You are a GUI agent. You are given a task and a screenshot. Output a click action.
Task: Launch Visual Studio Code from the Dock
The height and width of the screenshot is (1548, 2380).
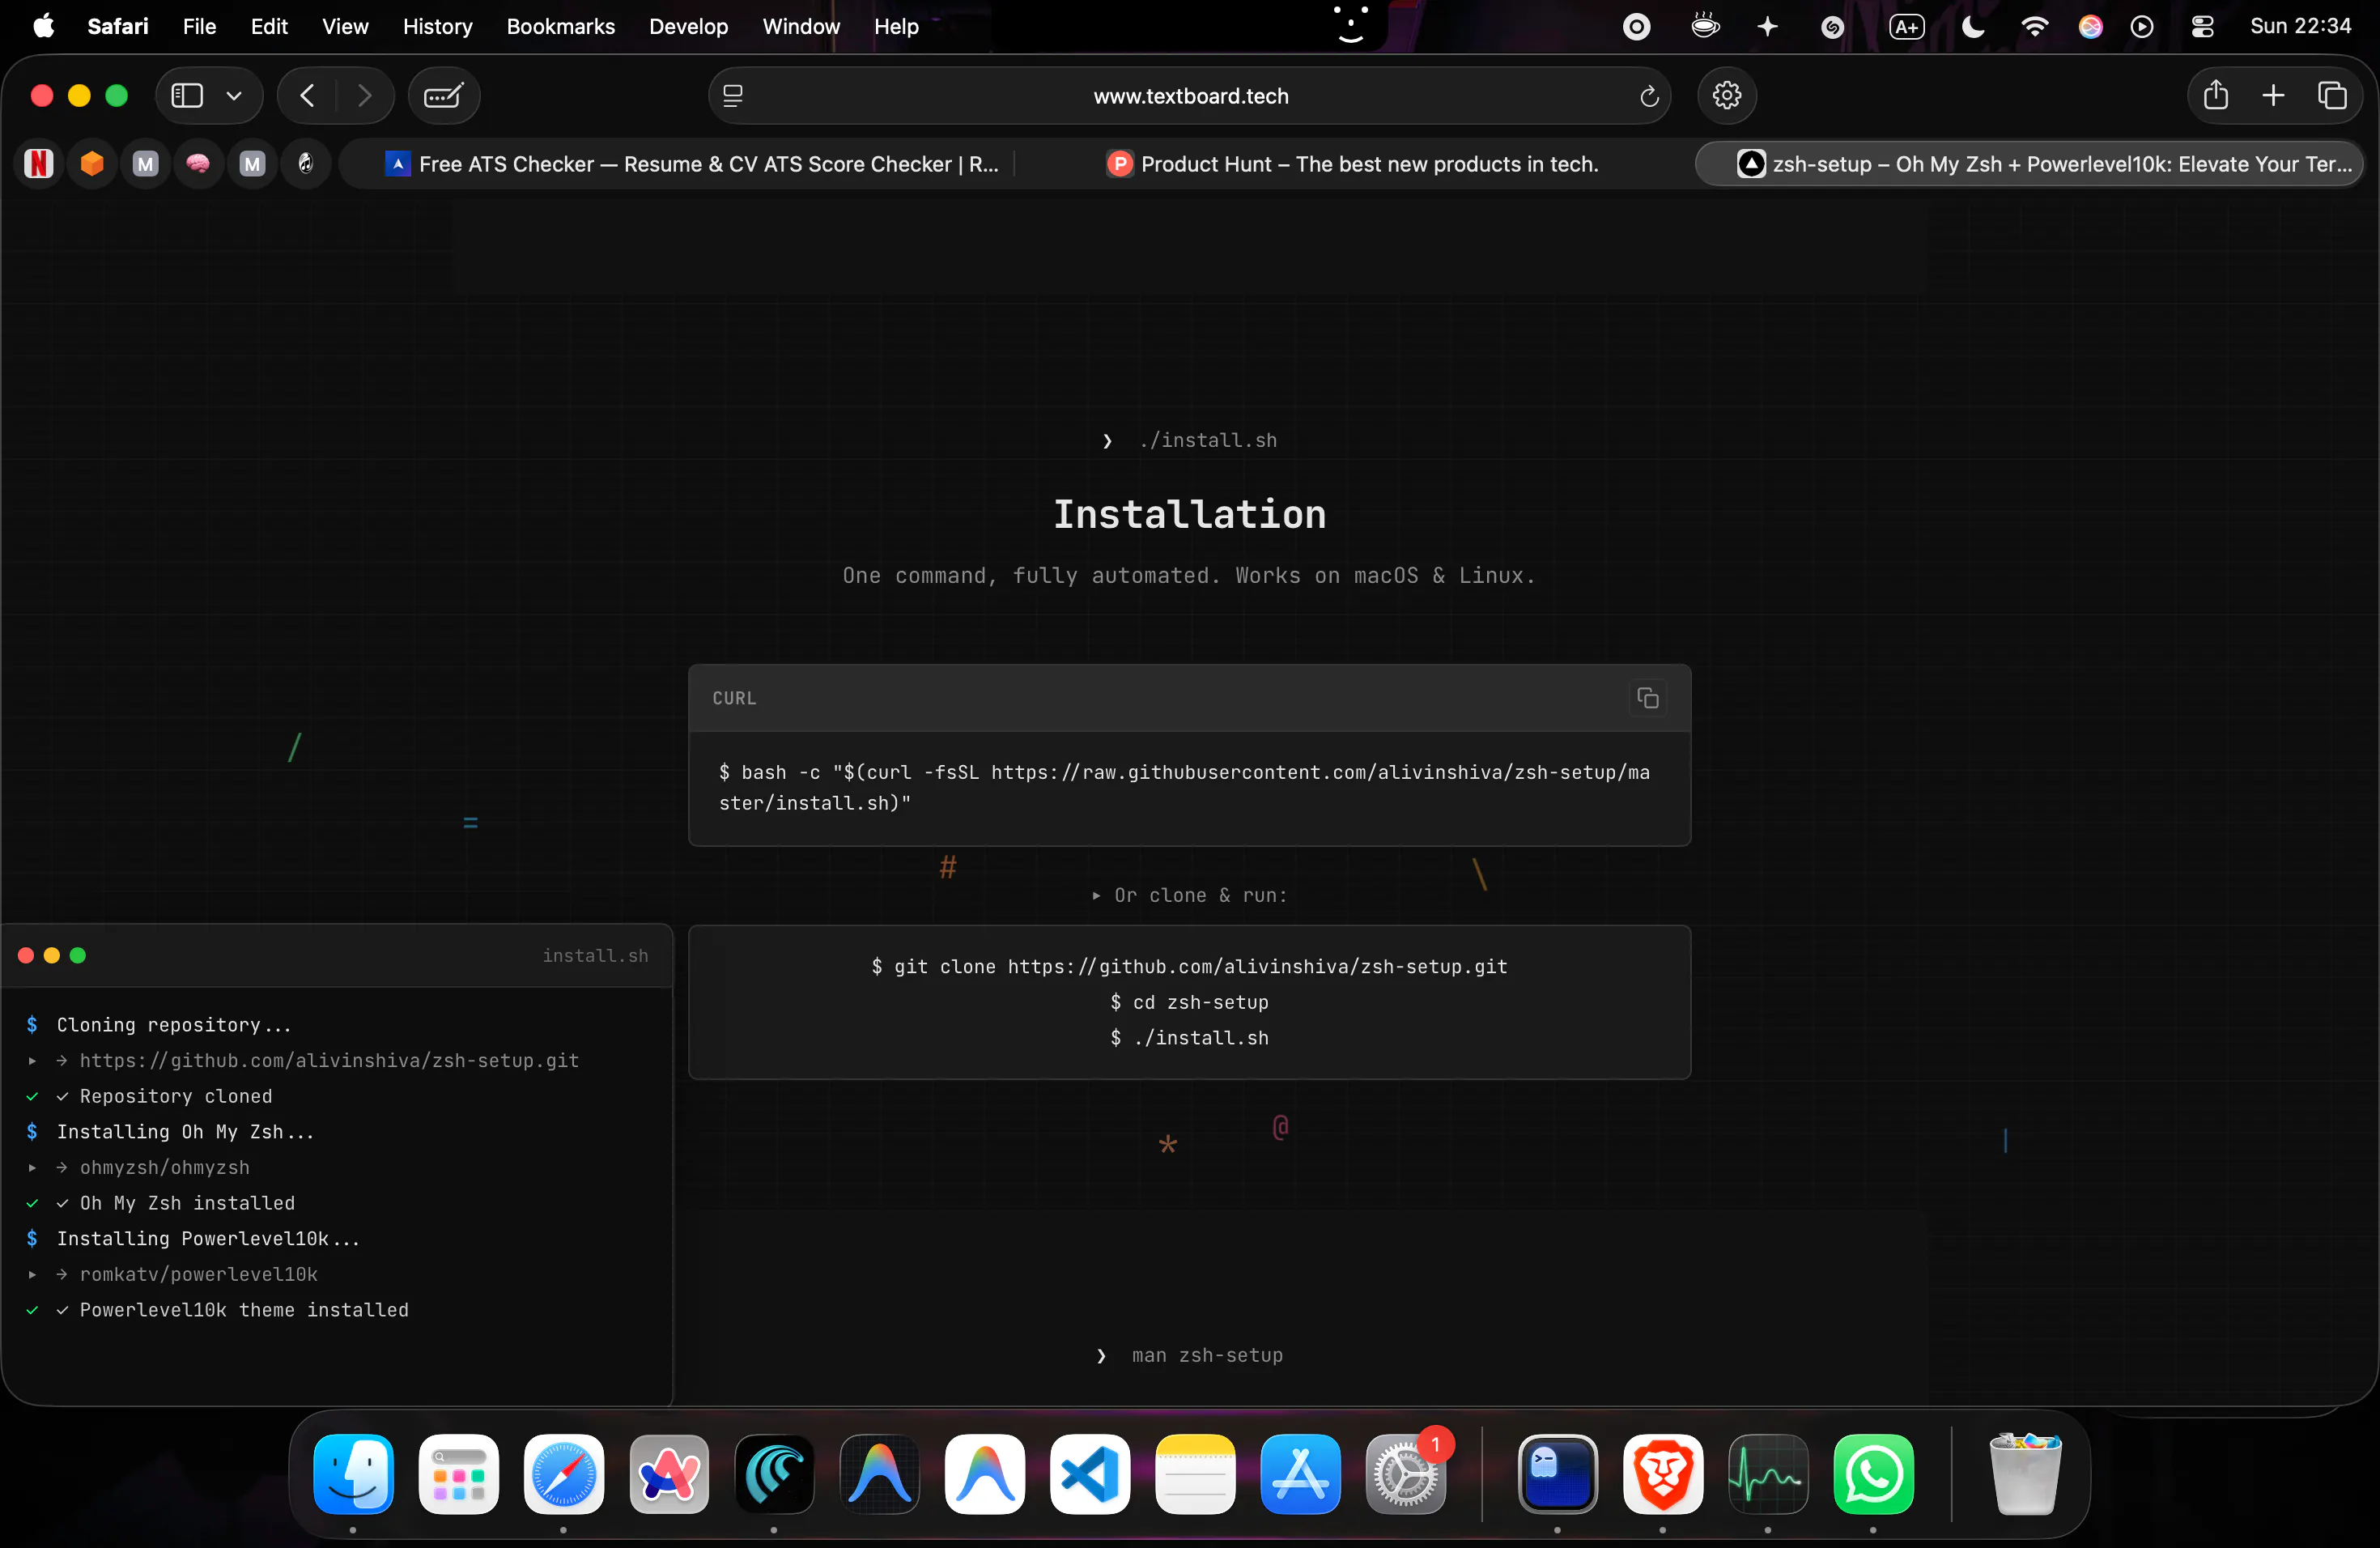pyautogui.click(x=1090, y=1474)
